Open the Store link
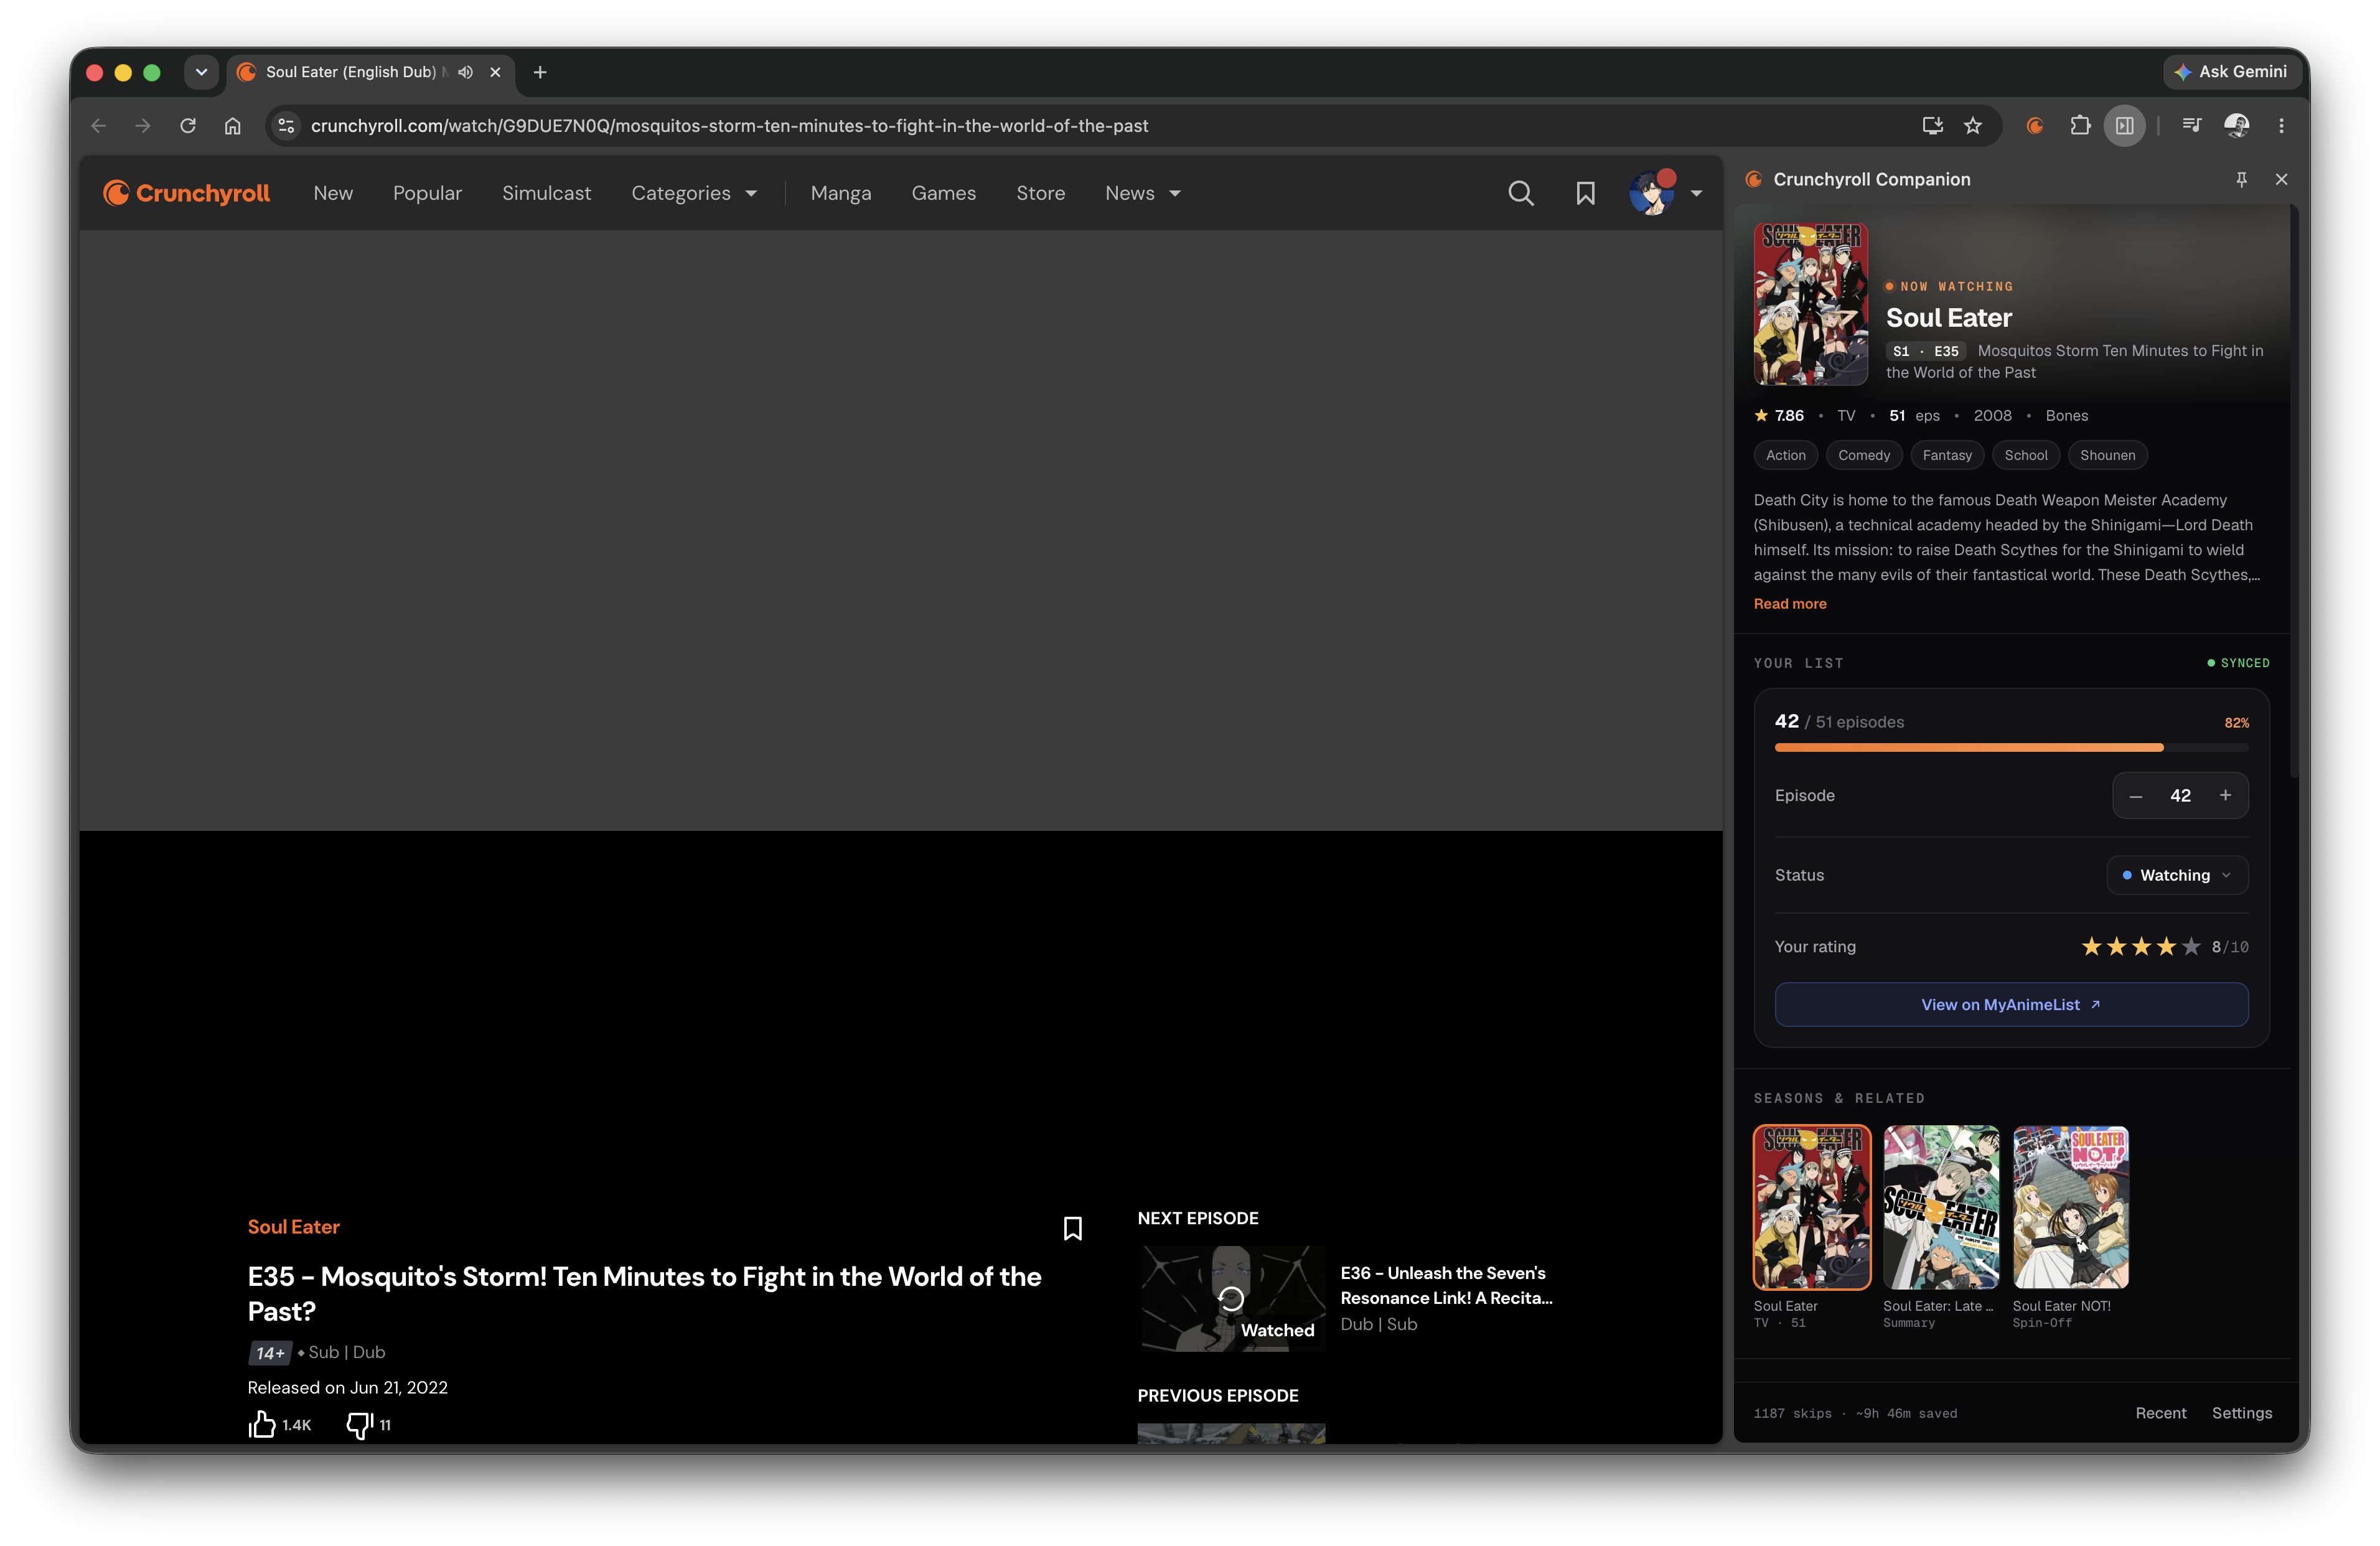Image resolution: width=2380 pixels, height=1546 pixels. point(1040,193)
